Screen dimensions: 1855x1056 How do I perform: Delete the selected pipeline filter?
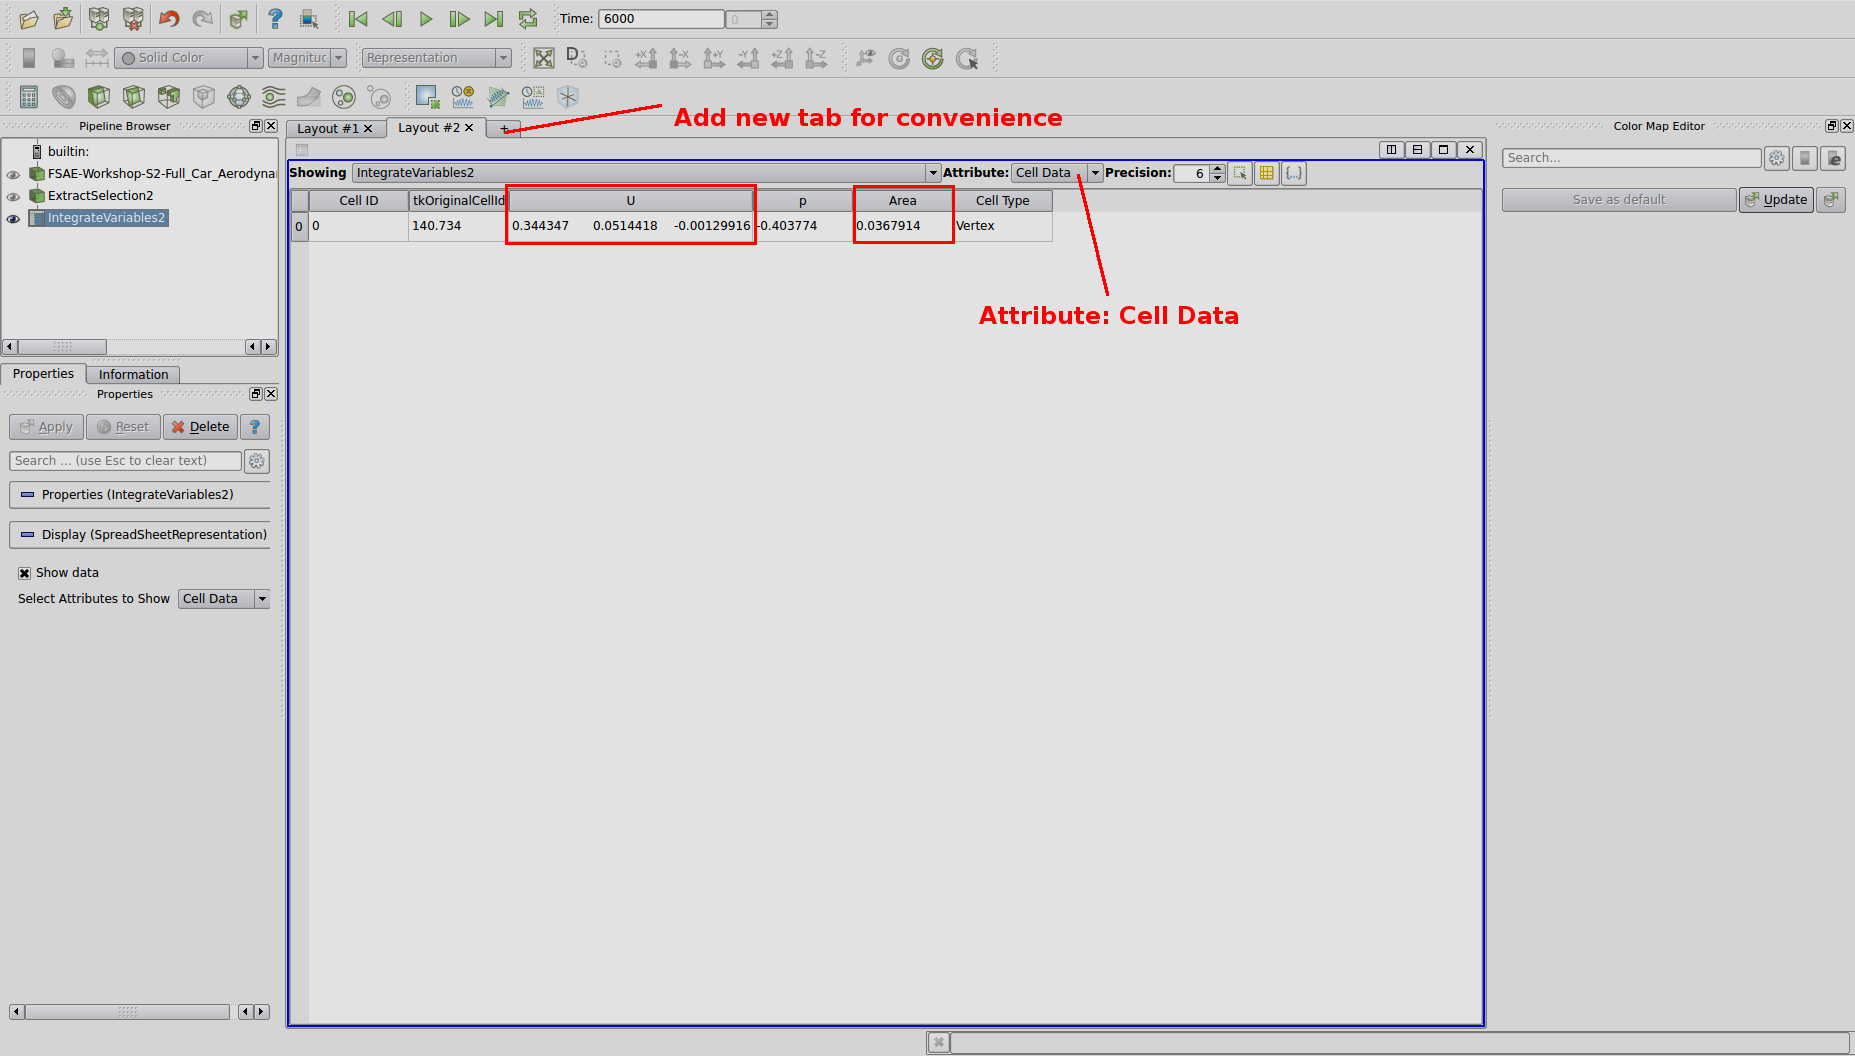pyautogui.click(x=200, y=427)
